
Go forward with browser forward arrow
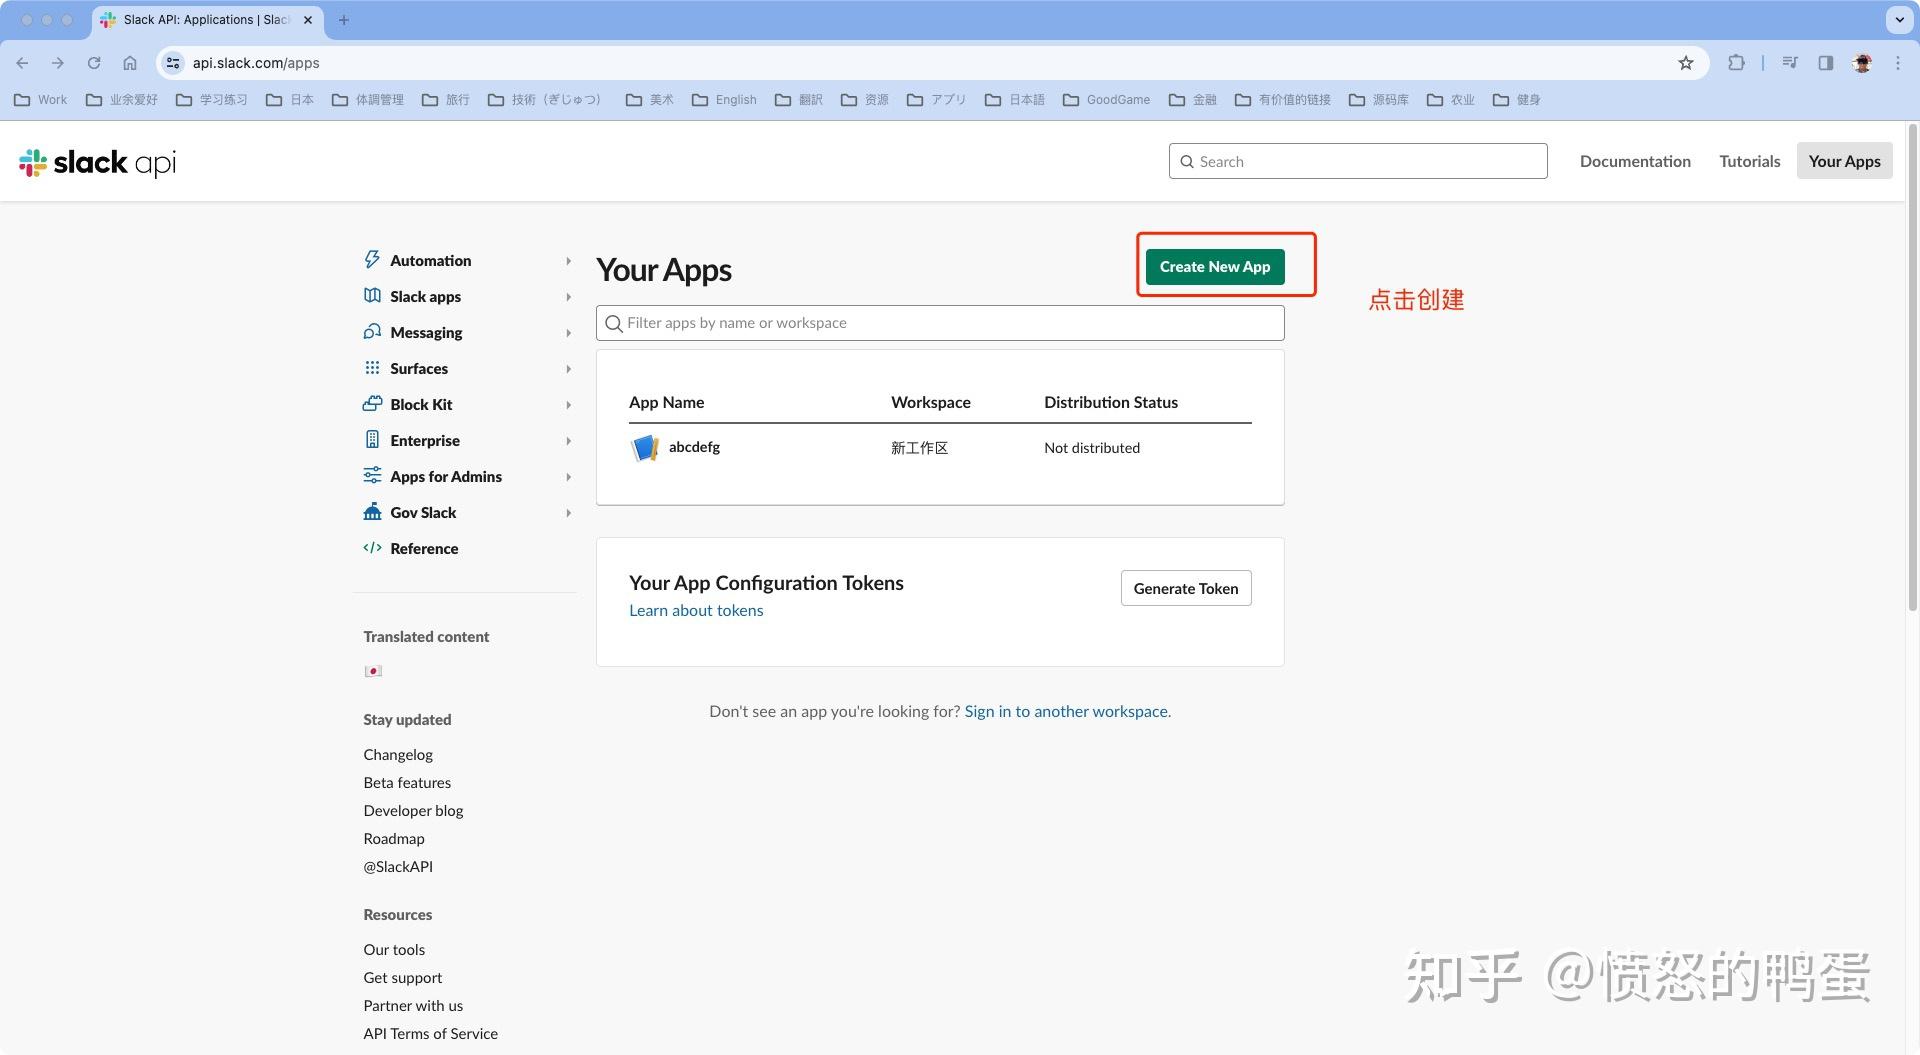coord(58,63)
